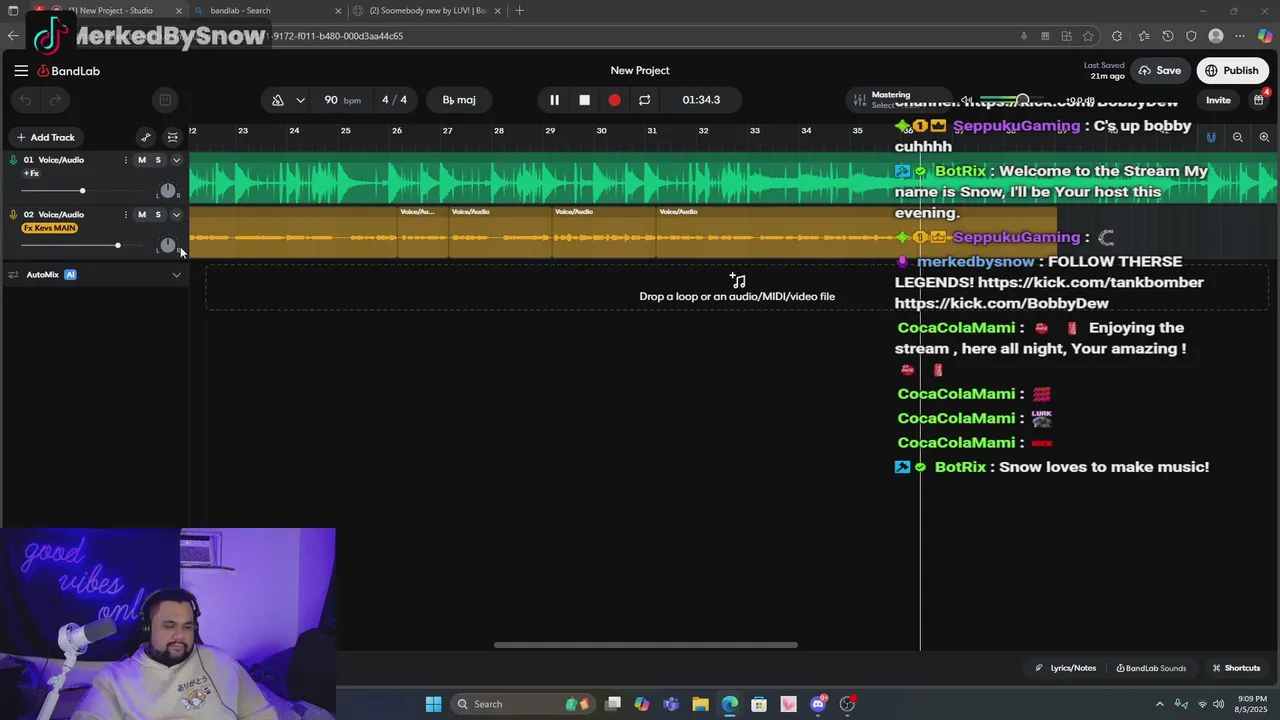This screenshot has height=720, width=1280.
Task: Add page to browser favorites star
Action: pos(1088,36)
